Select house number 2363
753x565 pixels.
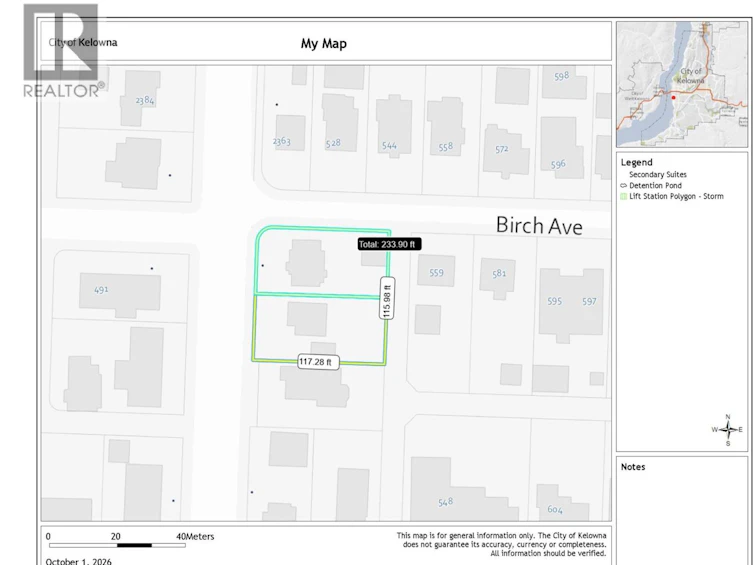click(281, 141)
